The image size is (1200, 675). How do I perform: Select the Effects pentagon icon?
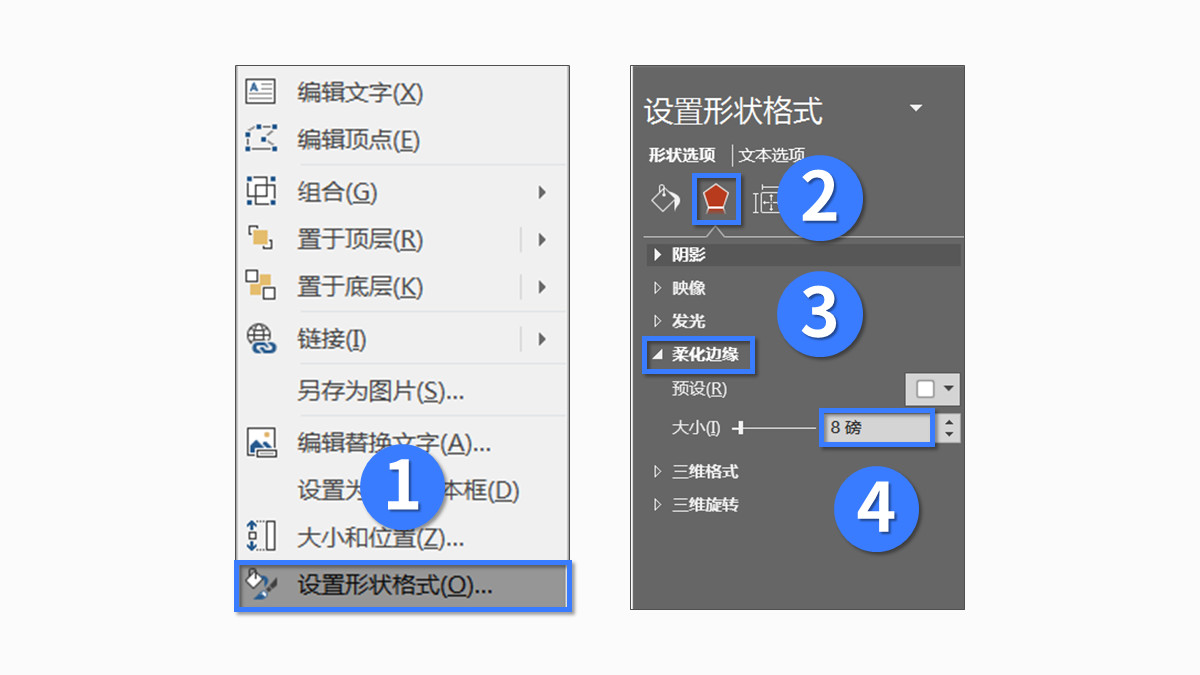pos(715,199)
